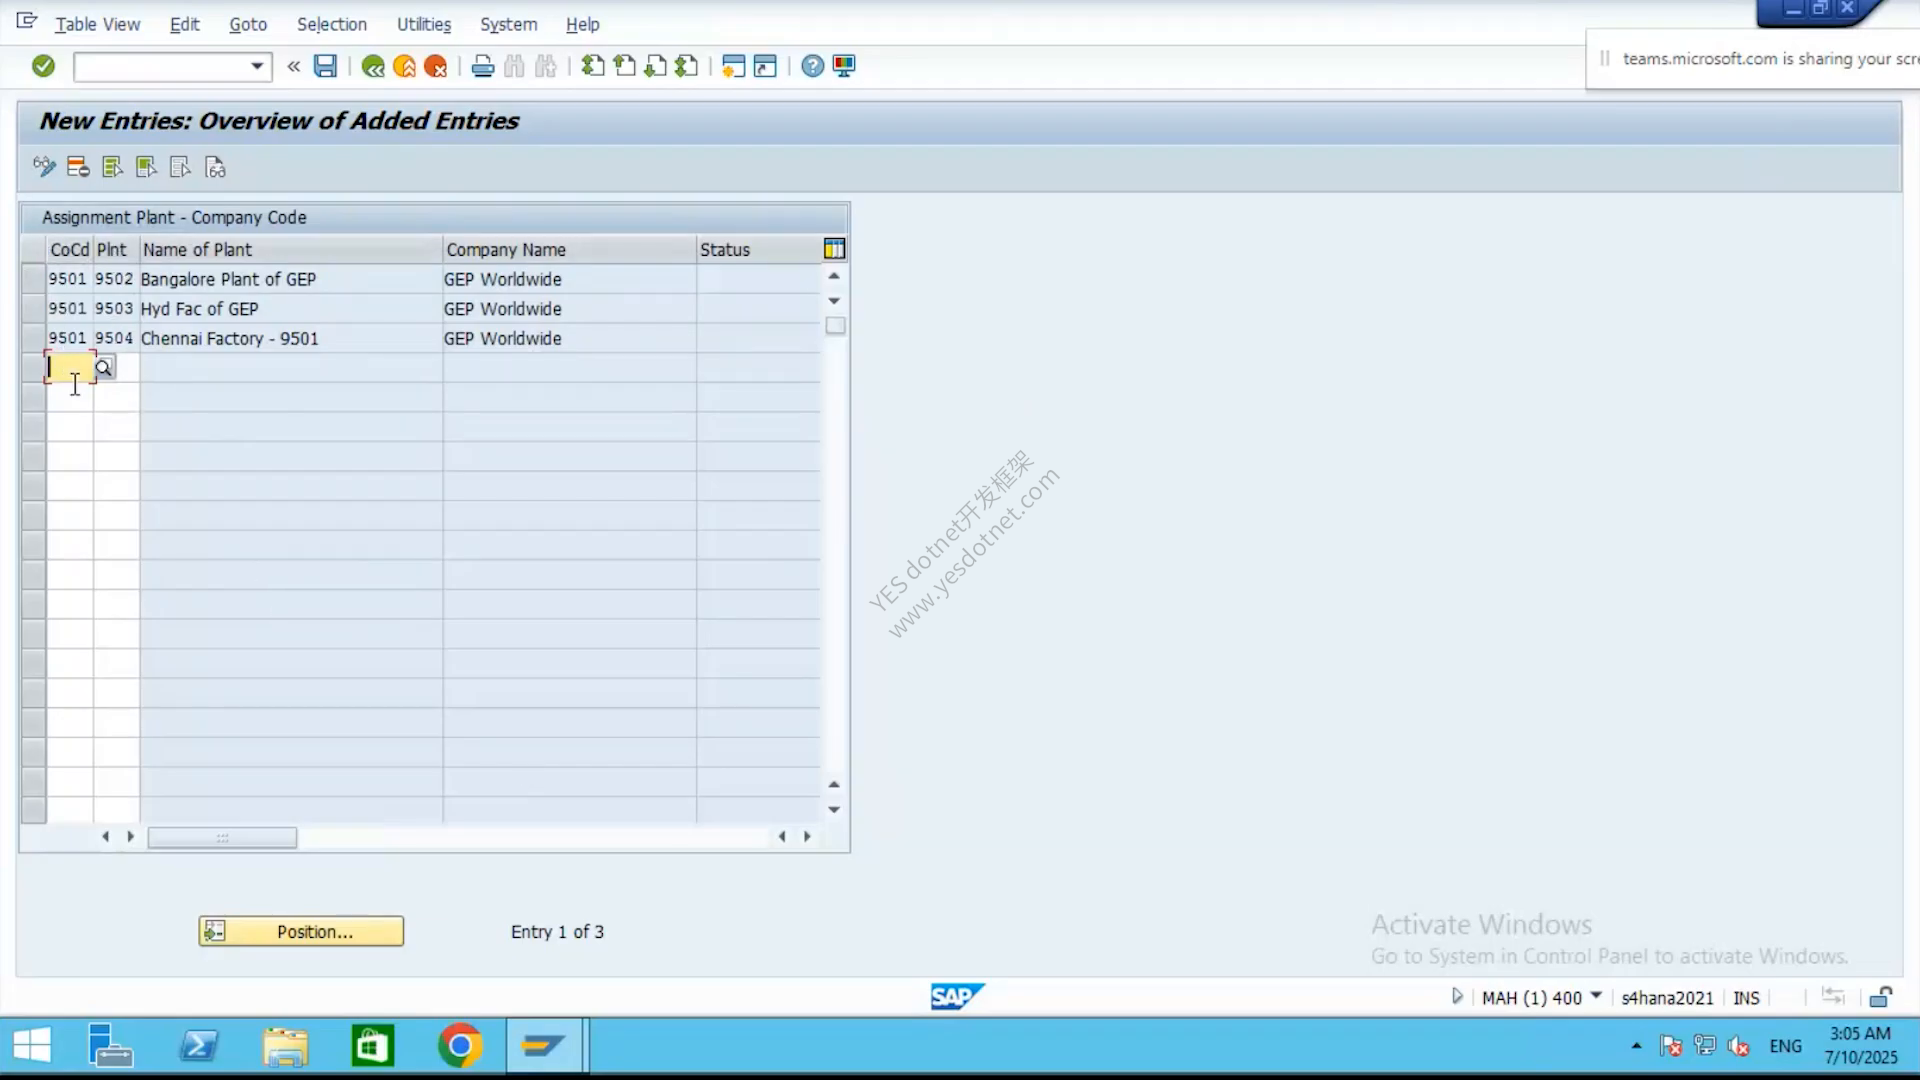Open the System menu

click(508, 24)
